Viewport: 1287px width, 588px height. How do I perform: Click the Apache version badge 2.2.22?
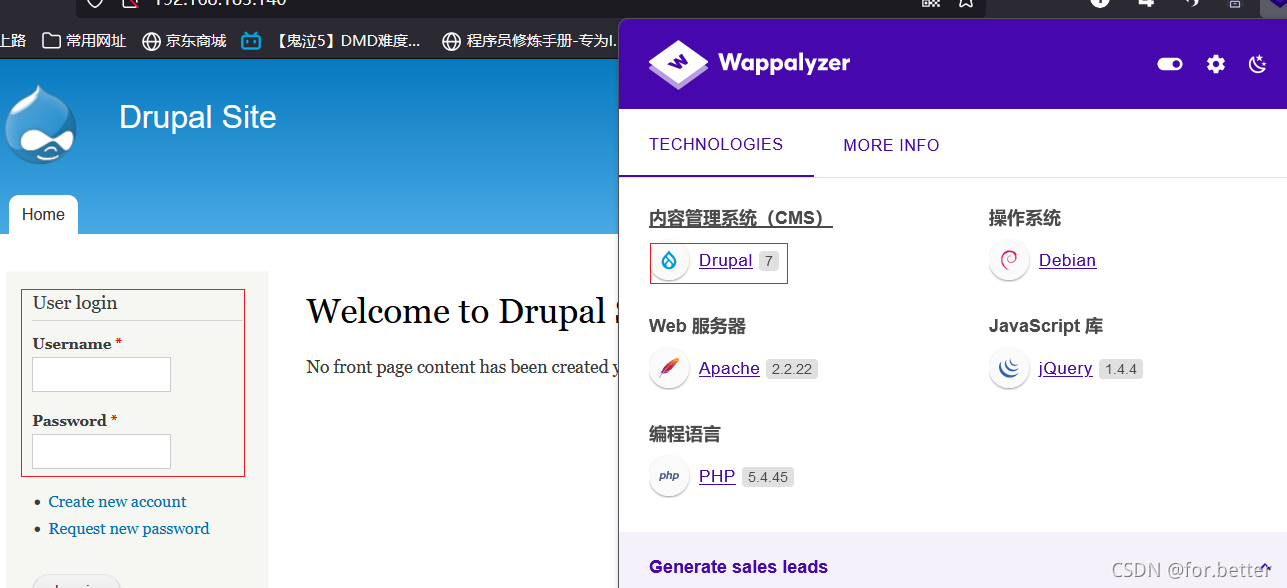click(792, 369)
